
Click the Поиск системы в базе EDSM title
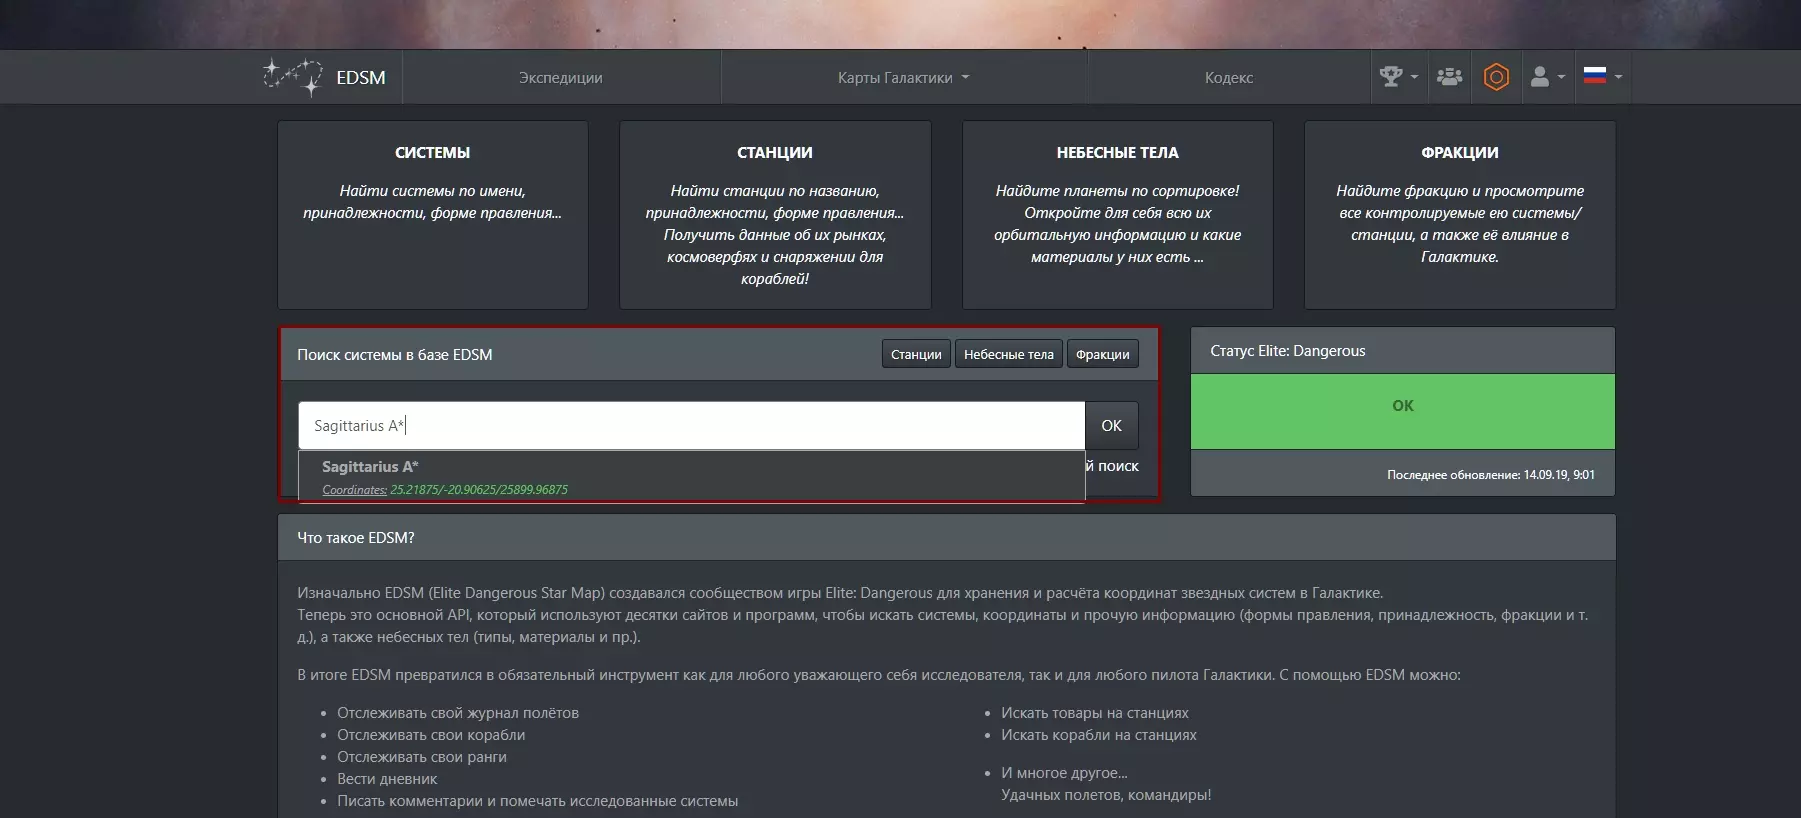click(395, 355)
